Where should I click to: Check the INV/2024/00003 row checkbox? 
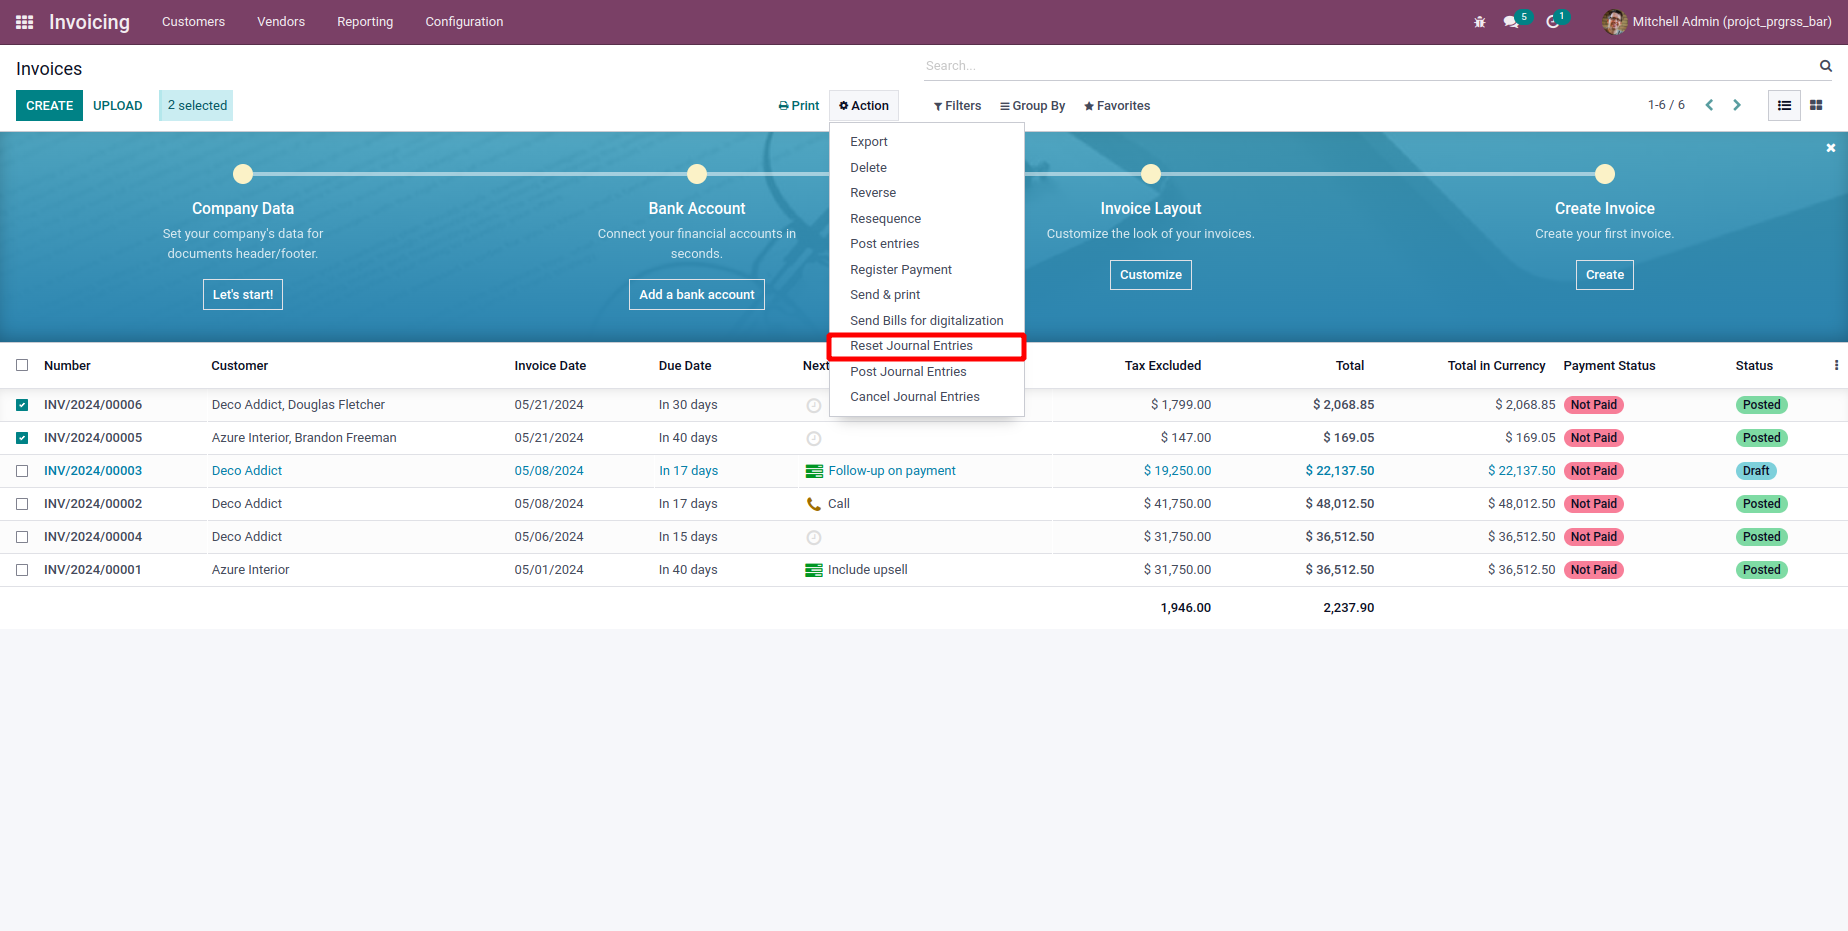[22, 471]
